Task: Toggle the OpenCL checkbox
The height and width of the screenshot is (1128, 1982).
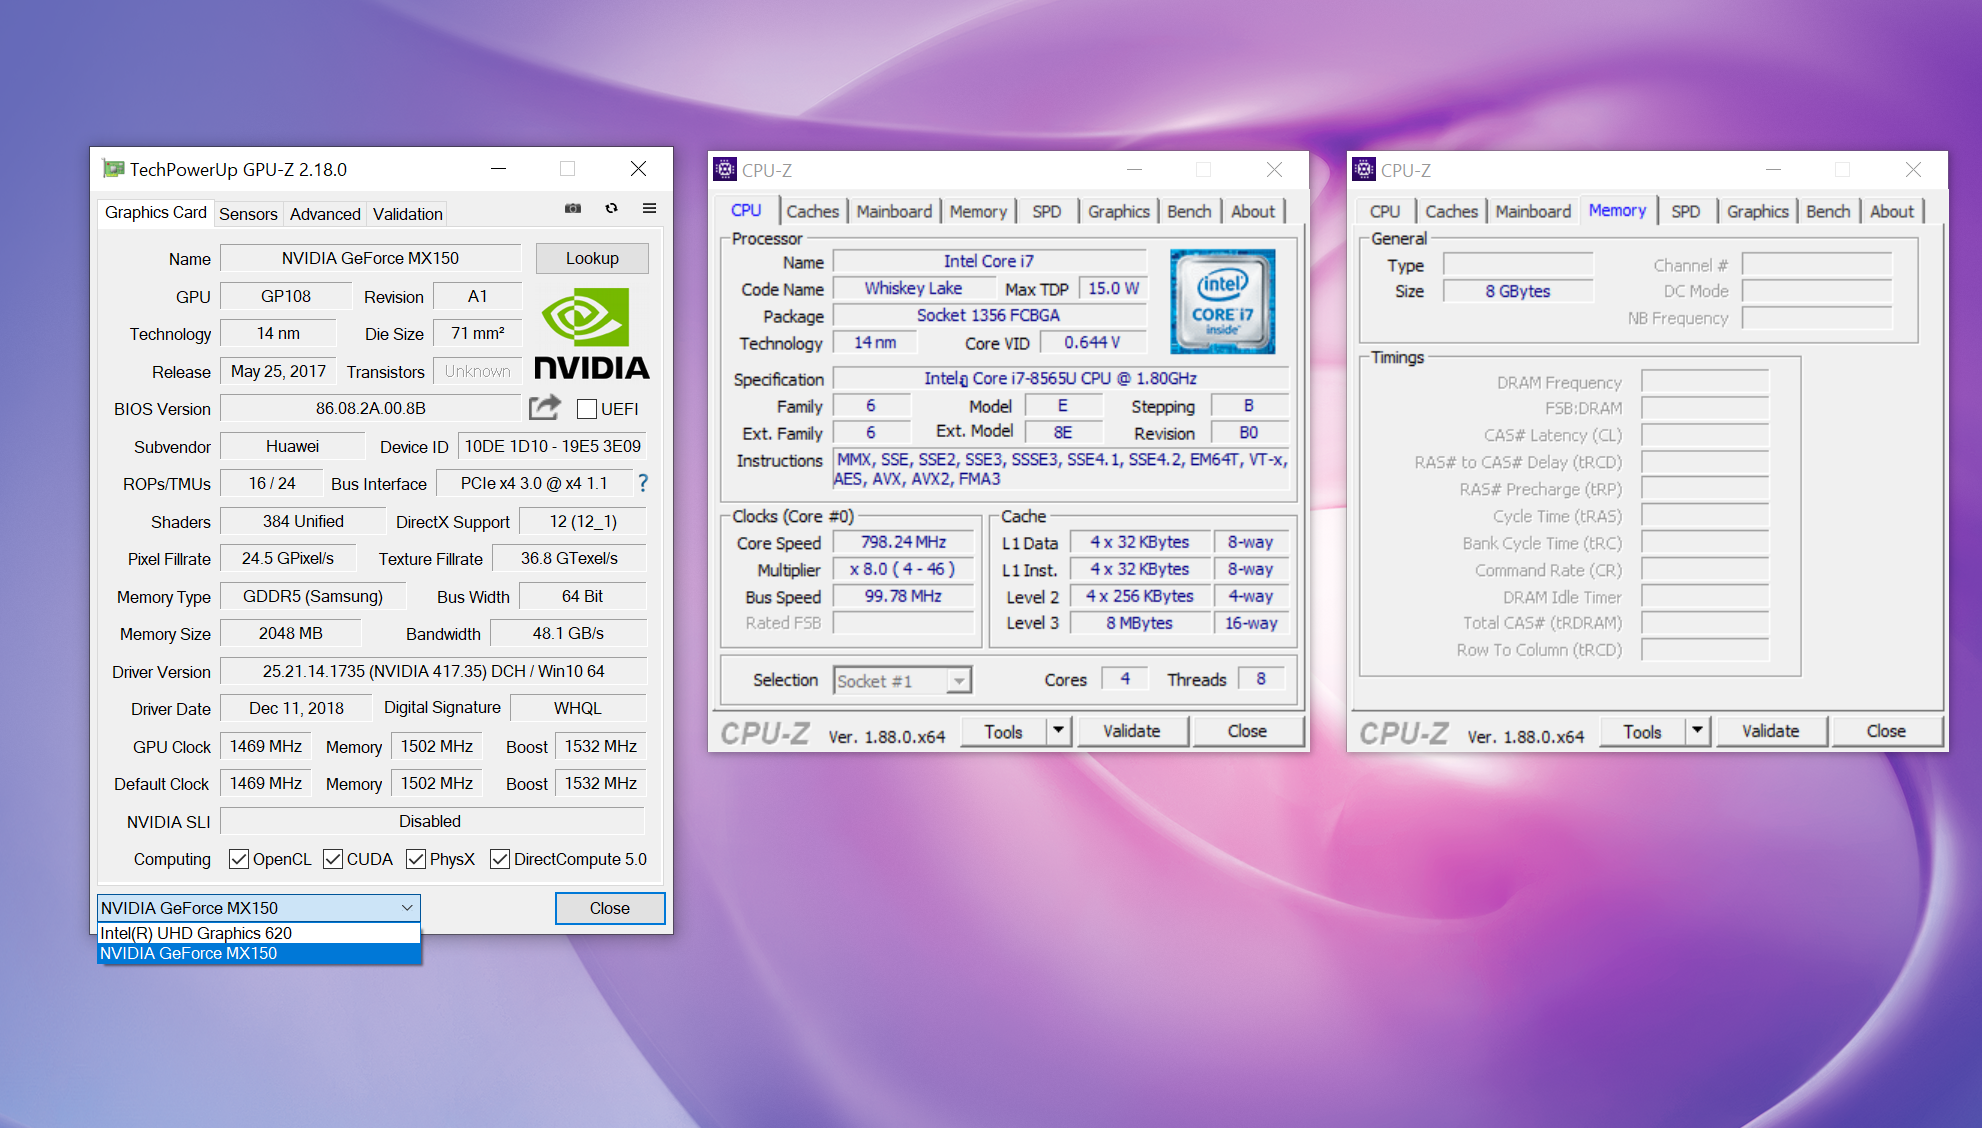Action: click(239, 859)
